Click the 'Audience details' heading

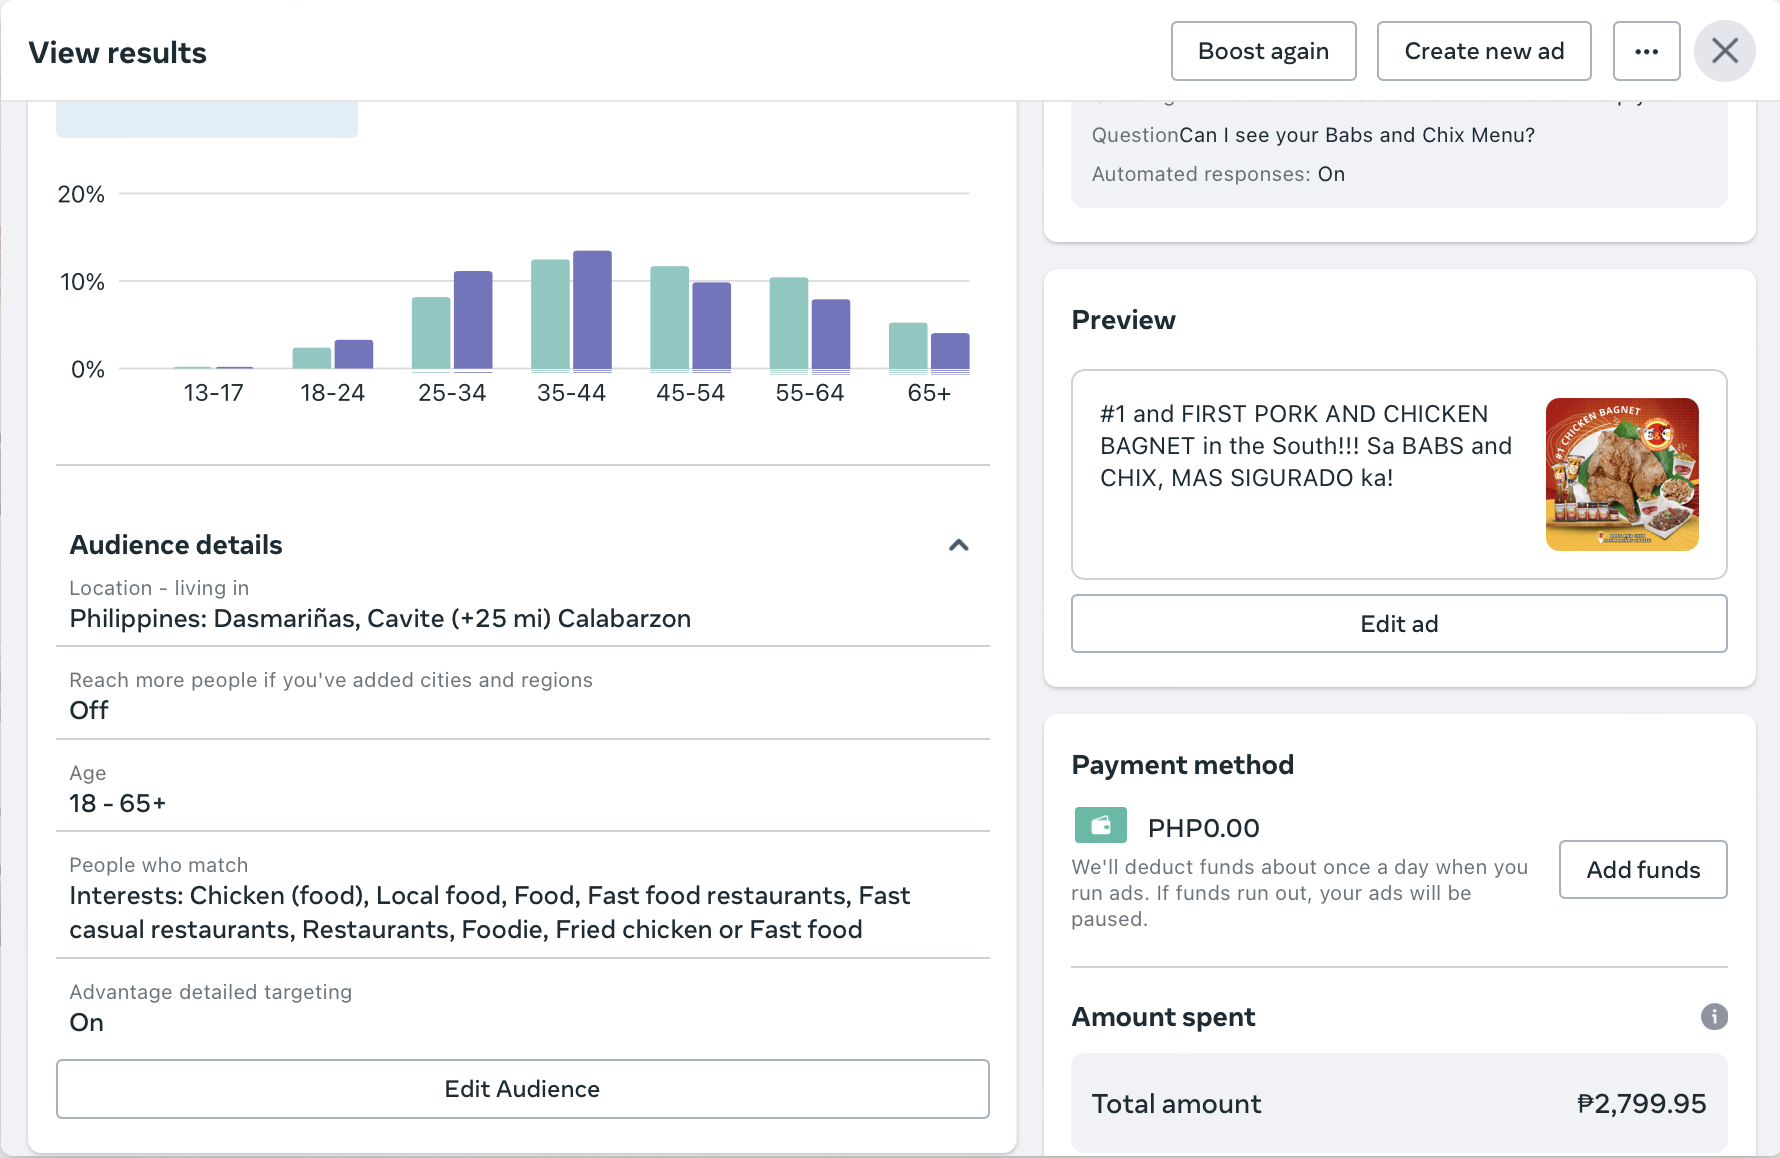176,545
